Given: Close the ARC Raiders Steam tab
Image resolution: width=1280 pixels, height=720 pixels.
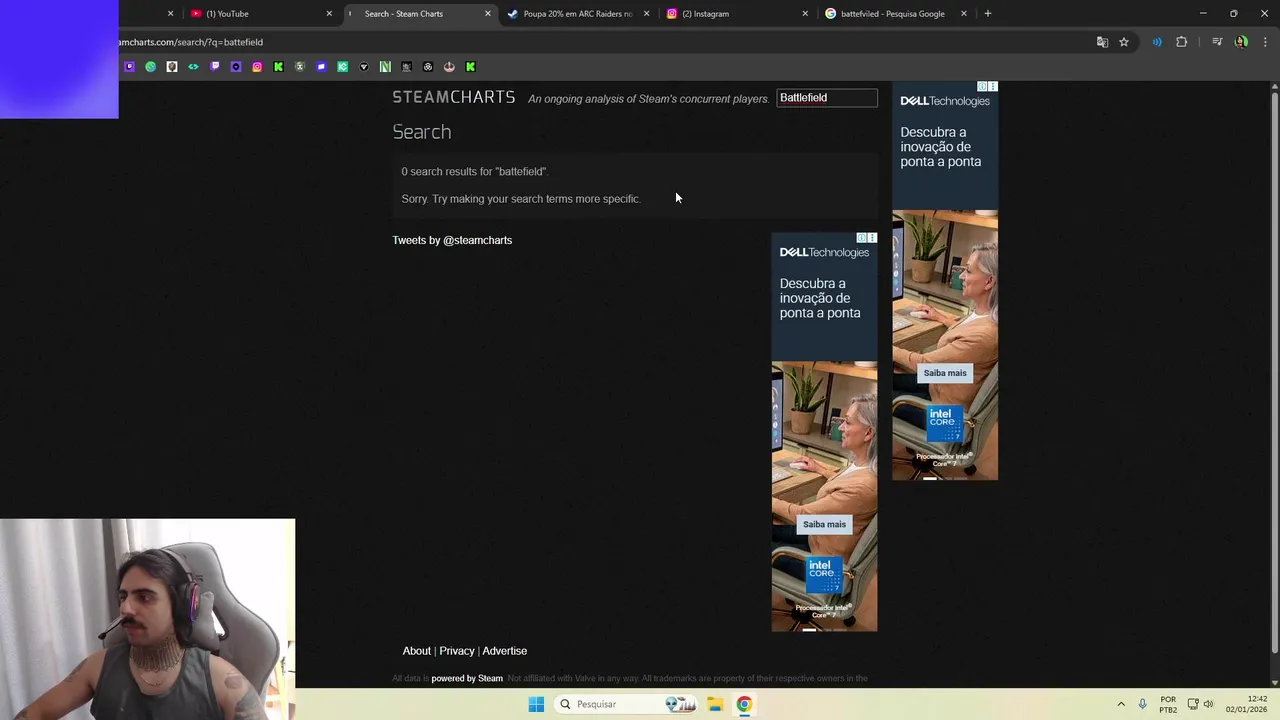Looking at the screenshot, I should [x=646, y=14].
